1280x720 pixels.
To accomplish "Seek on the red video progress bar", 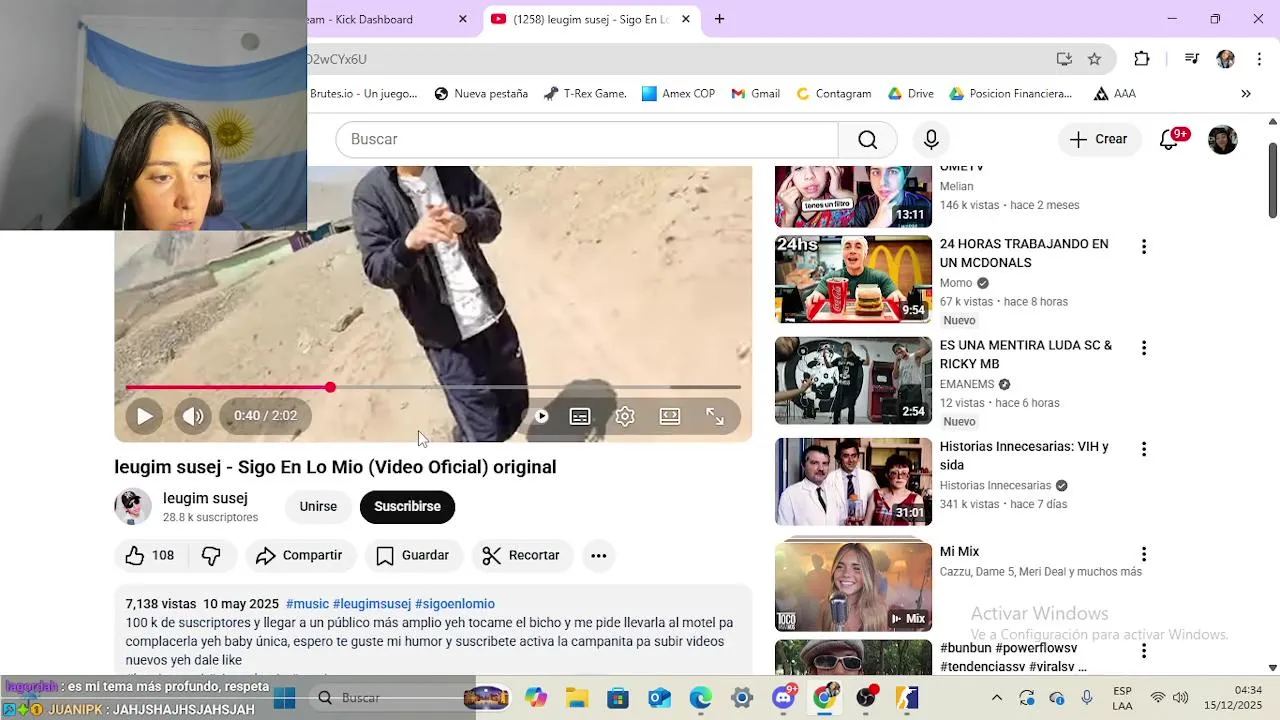I will [433, 387].
